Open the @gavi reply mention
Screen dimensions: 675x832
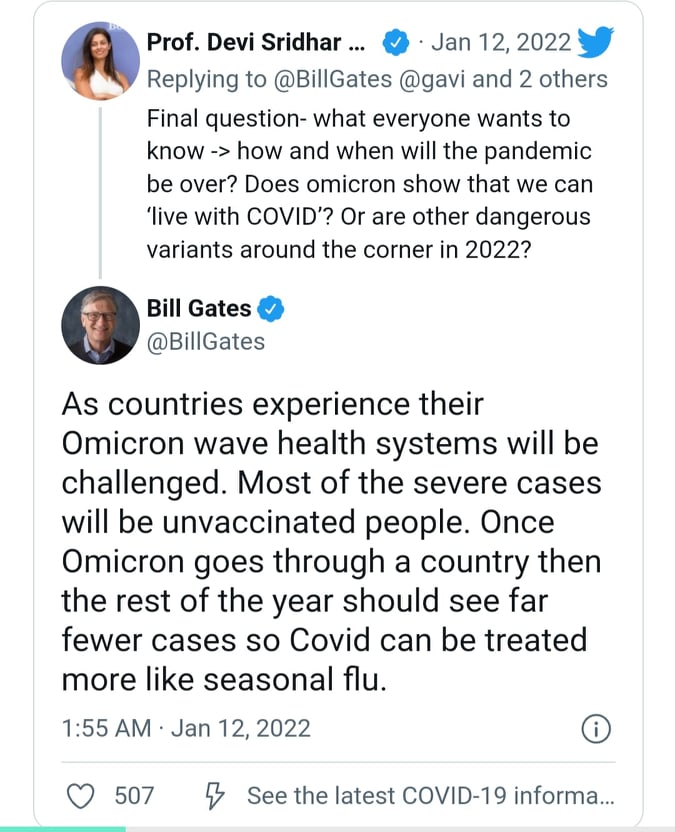click(432, 80)
